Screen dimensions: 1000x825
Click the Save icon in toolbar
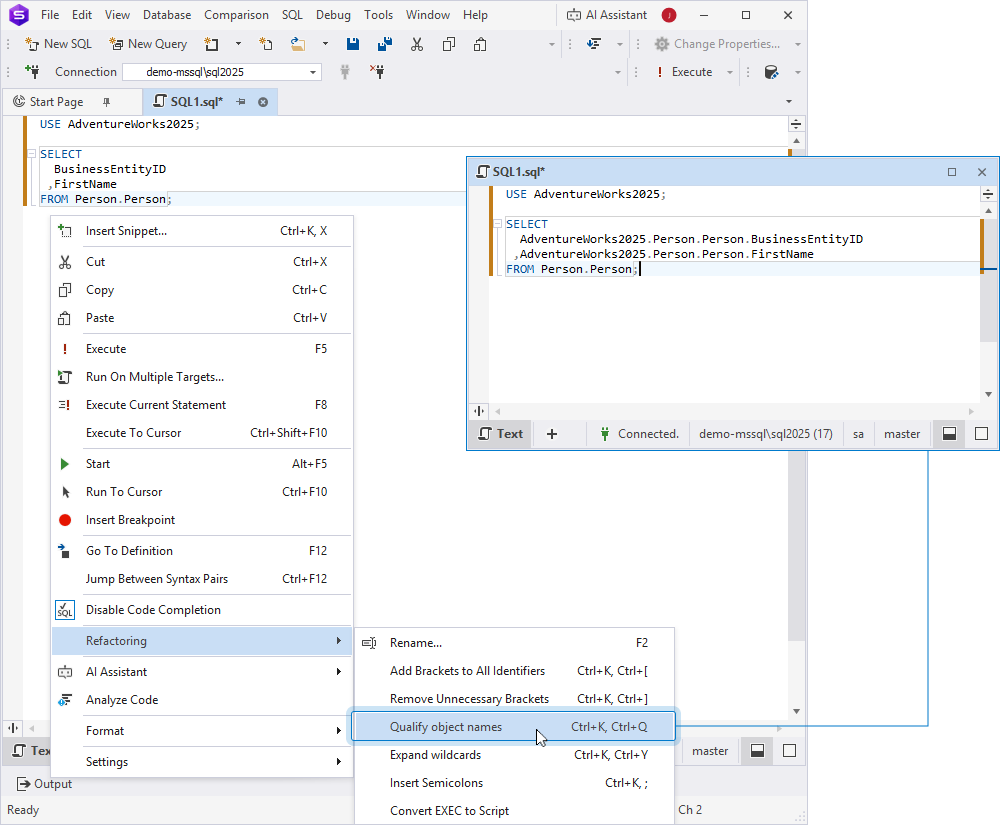353,44
